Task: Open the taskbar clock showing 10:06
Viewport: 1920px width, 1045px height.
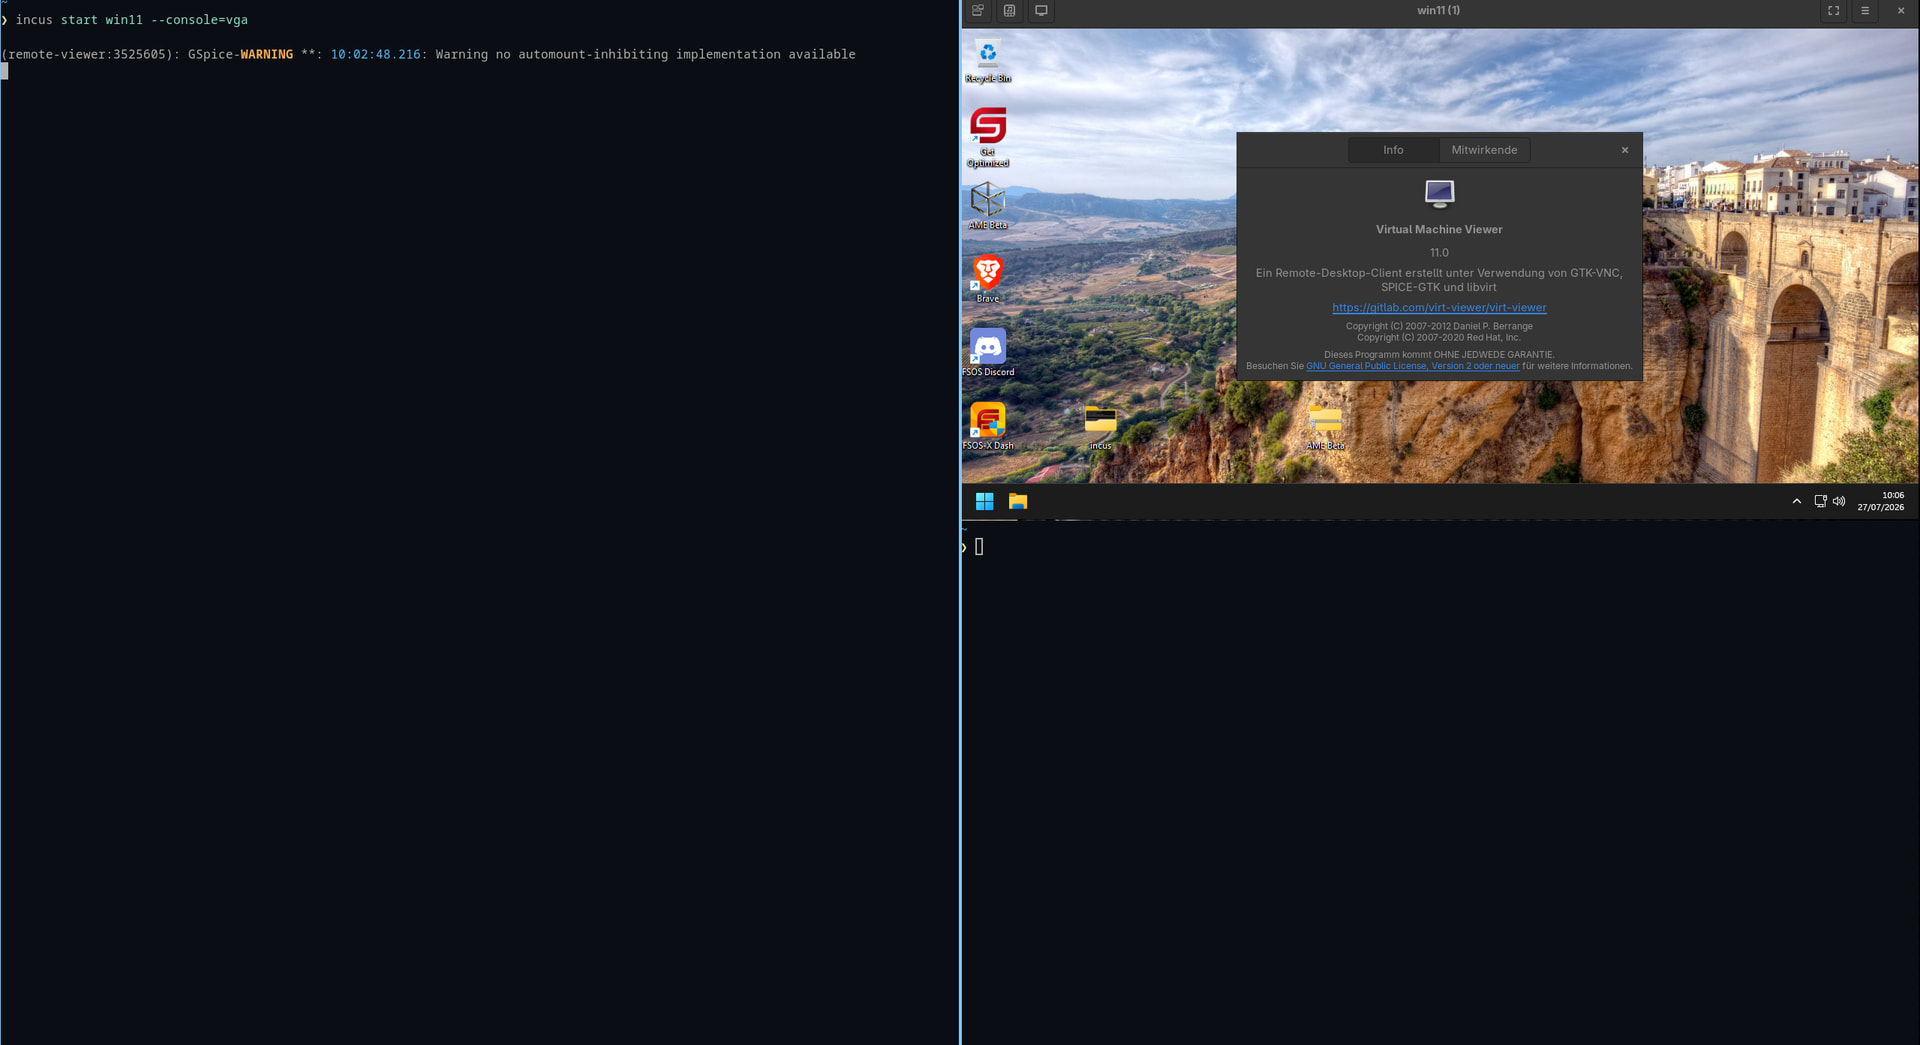Action: [1881, 501]
